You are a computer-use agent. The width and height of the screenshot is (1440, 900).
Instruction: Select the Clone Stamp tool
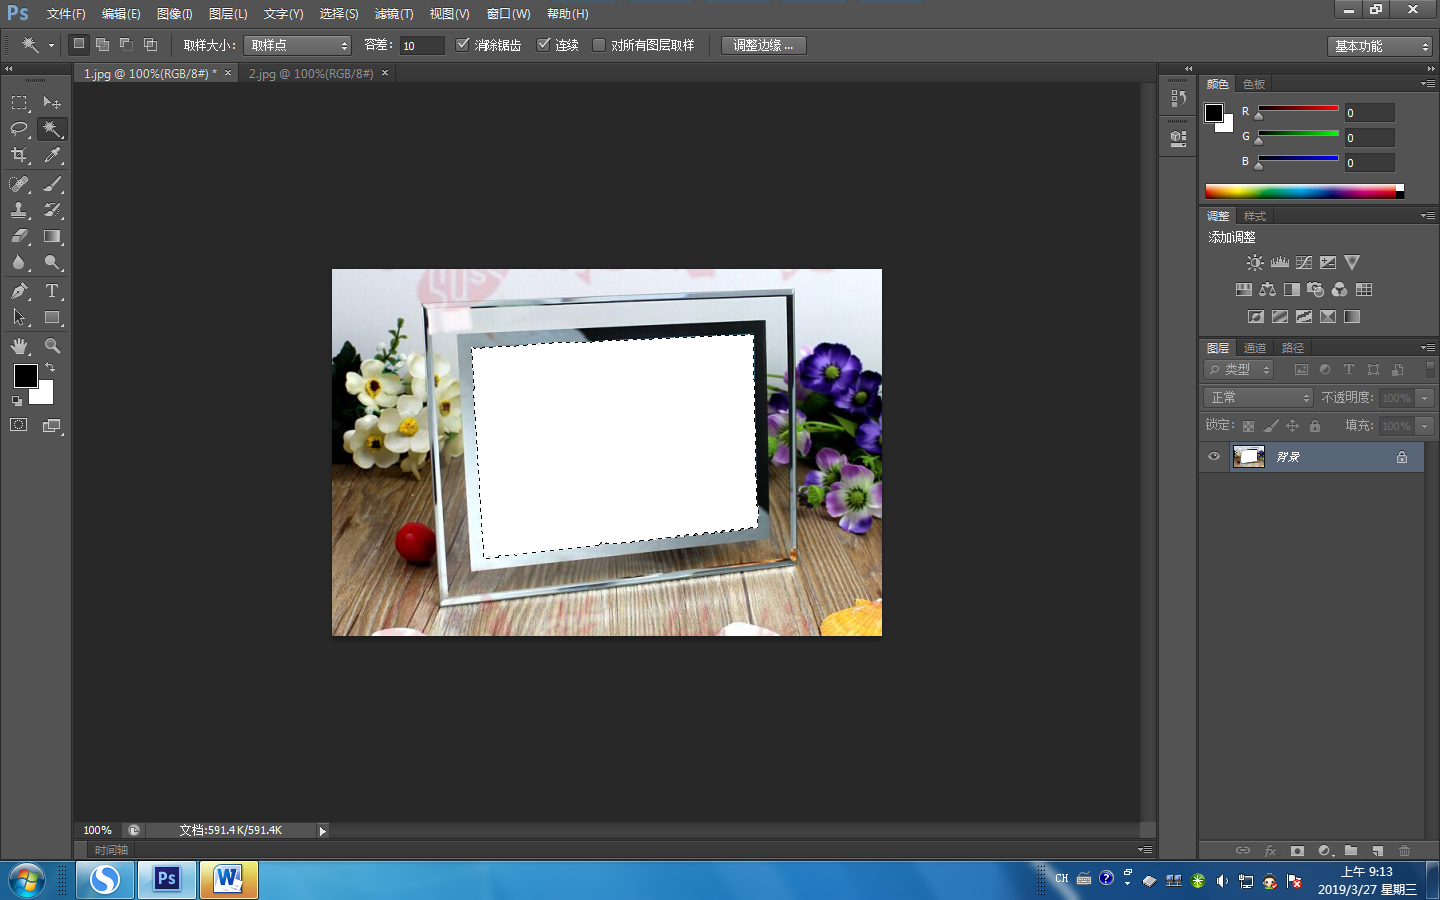pyautogui.click(x=19, y=210)
